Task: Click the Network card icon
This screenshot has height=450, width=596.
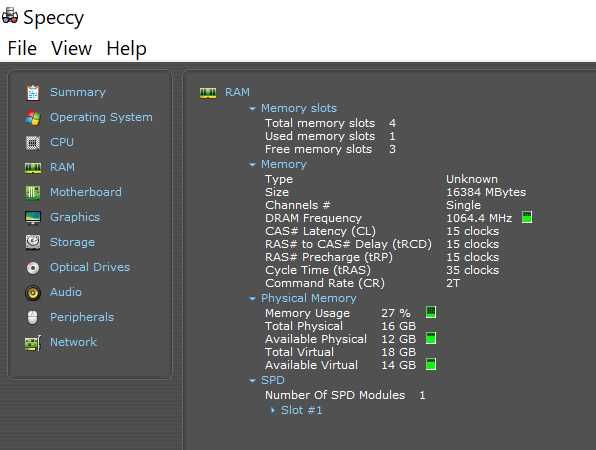Action: [33, 343]
